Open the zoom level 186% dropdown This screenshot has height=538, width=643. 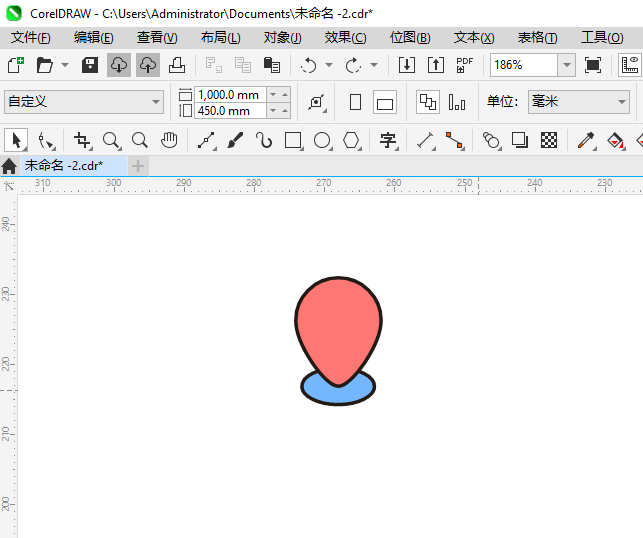click(566, 65)
